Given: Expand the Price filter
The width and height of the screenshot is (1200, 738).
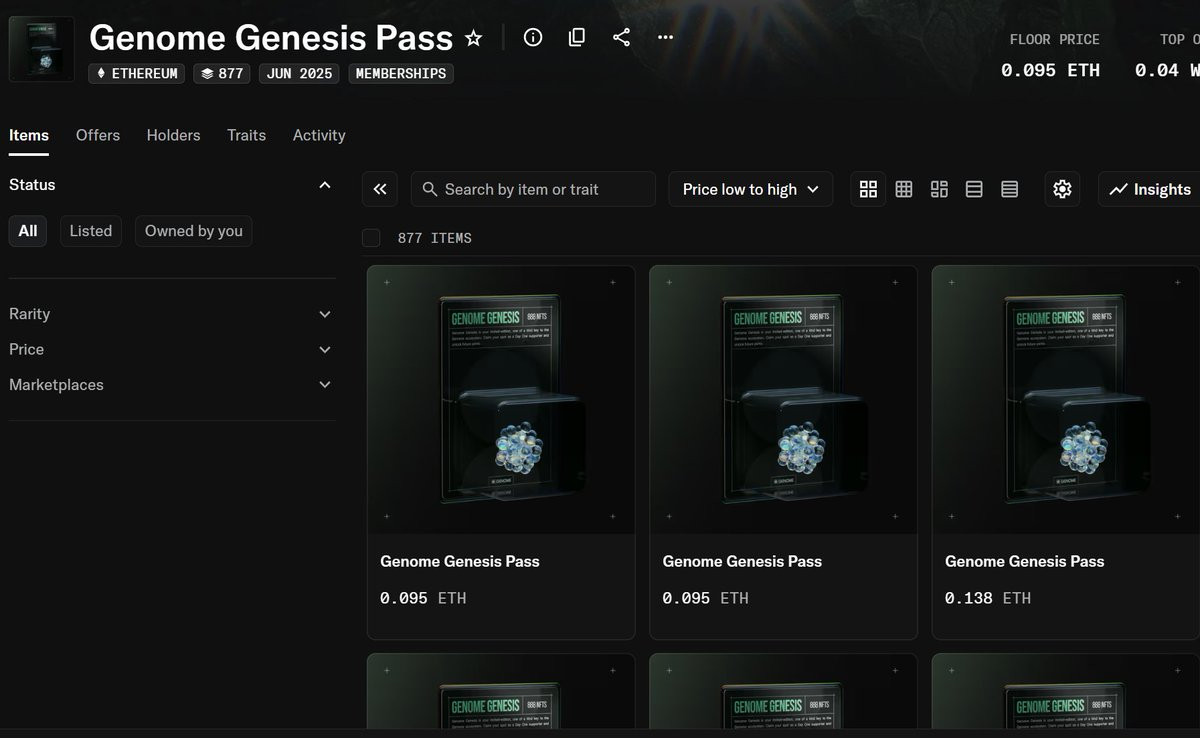Looking at the screenshot, I should coord(172,349).
